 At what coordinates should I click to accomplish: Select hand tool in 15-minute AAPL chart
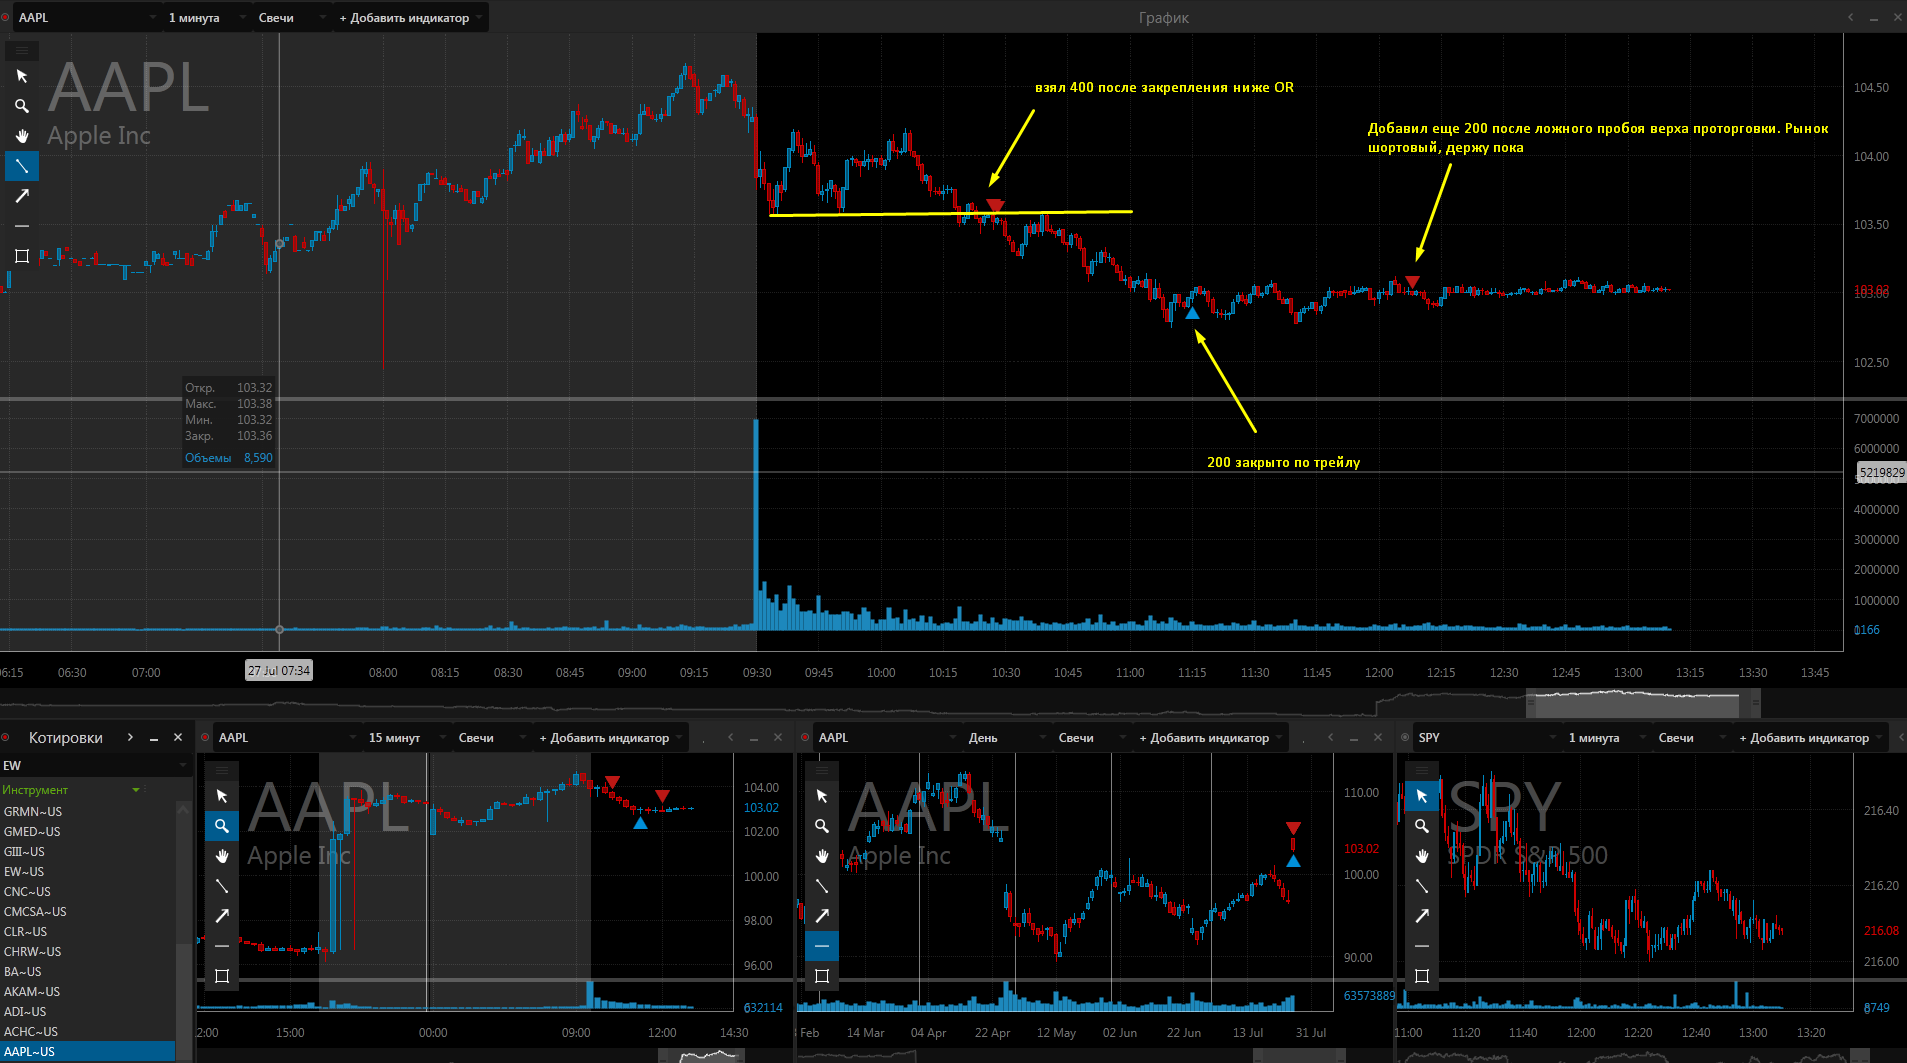[222, 856]
